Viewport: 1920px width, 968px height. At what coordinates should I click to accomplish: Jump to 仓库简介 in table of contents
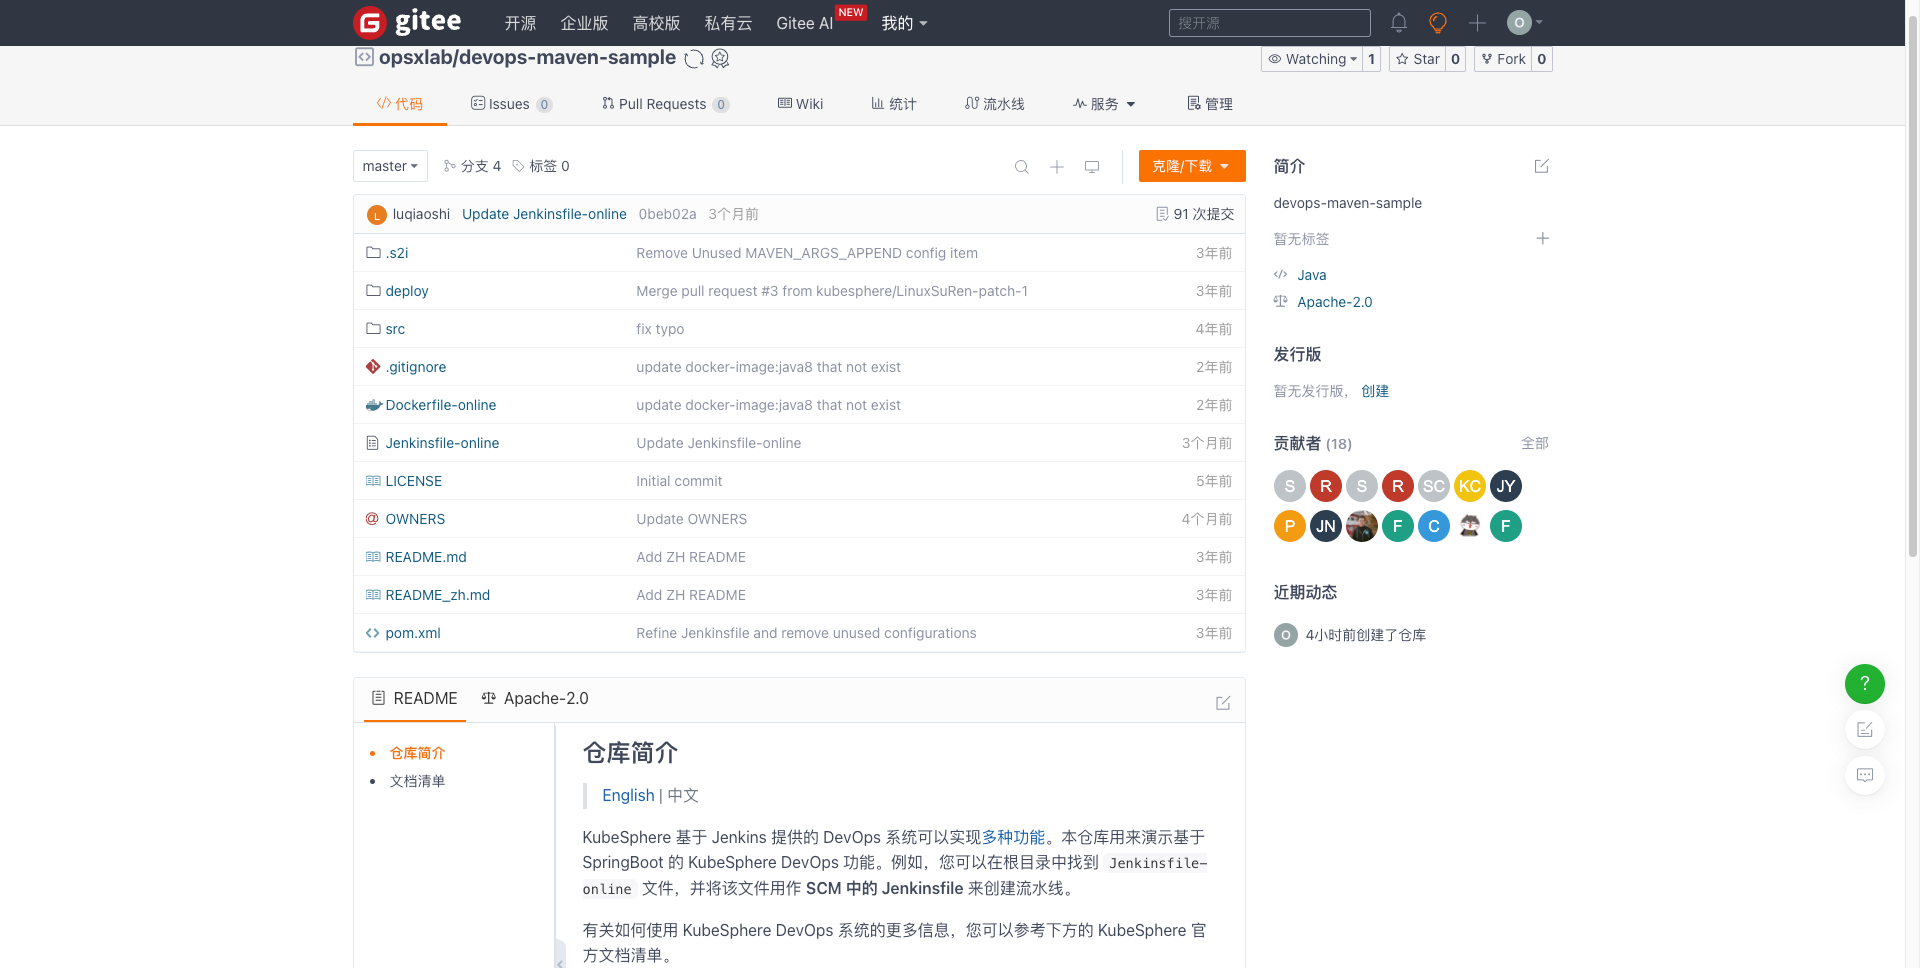417,753
